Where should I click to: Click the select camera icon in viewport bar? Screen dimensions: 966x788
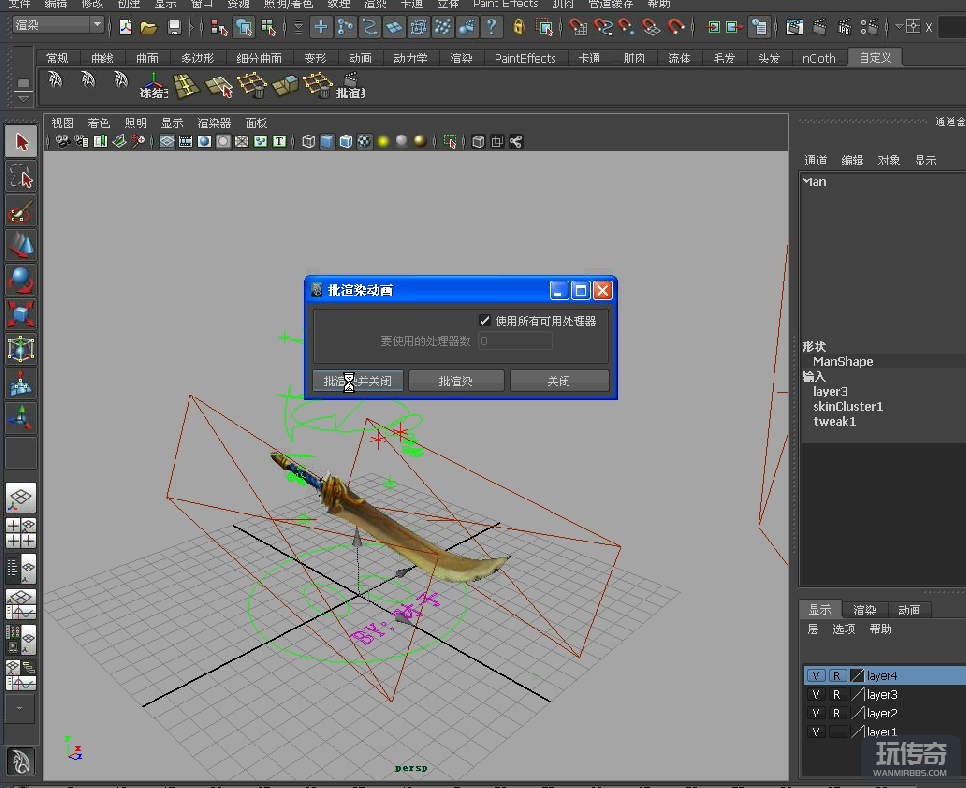(62, 142)
